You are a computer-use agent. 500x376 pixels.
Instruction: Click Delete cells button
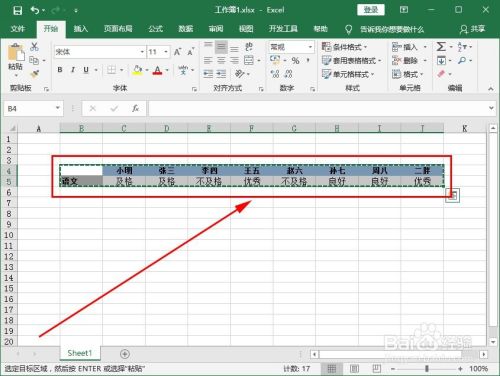click(x=405, y=60)
